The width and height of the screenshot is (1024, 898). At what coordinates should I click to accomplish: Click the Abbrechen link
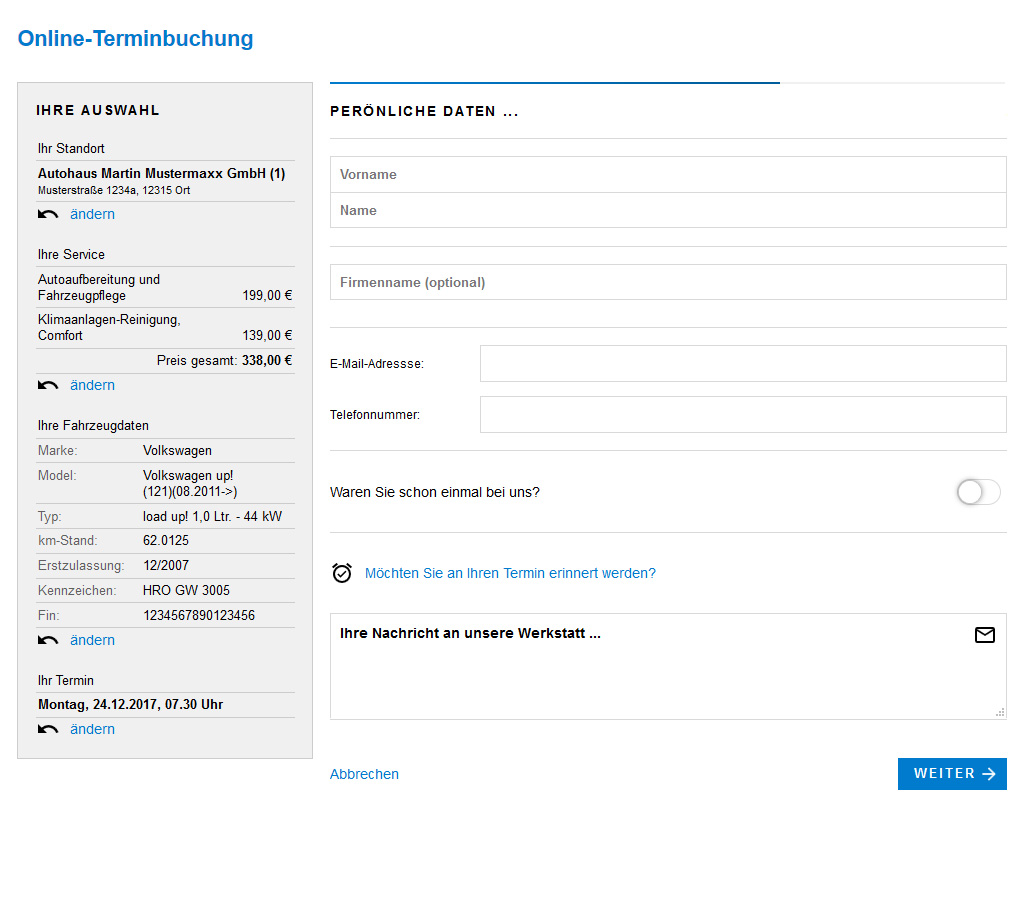(364, 774)
